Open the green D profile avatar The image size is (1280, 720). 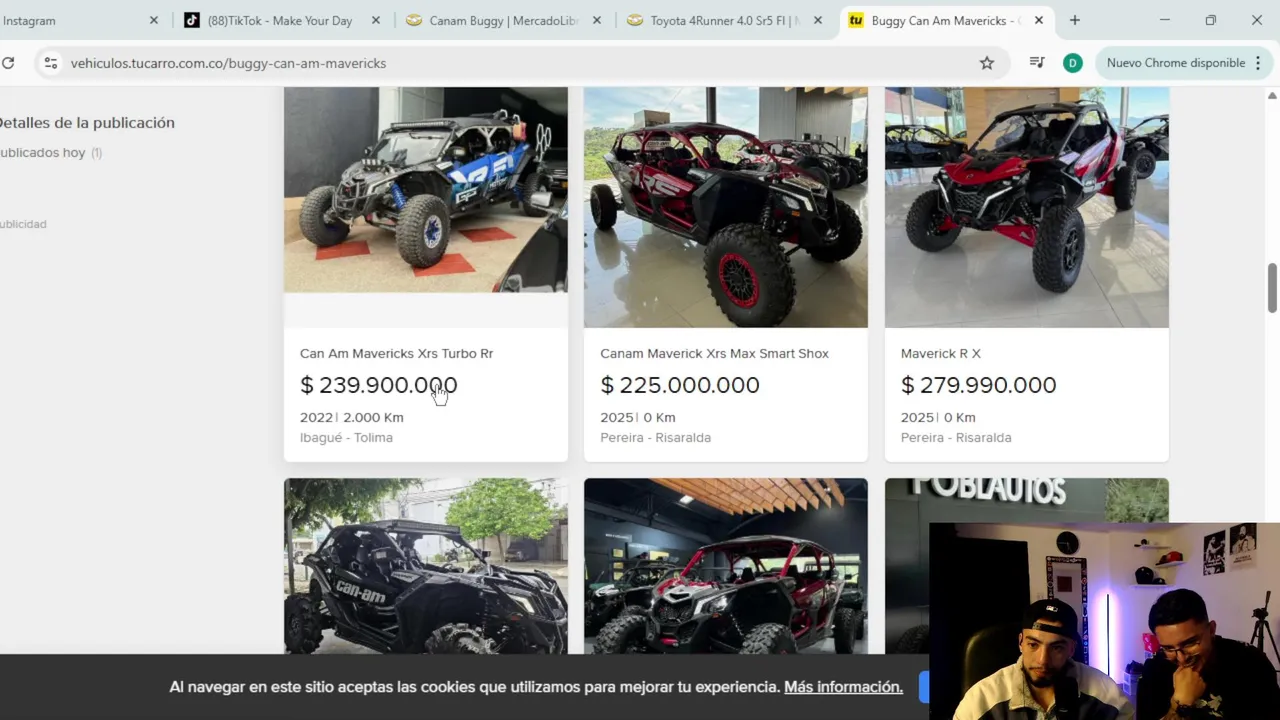(x=1072, y=63)
